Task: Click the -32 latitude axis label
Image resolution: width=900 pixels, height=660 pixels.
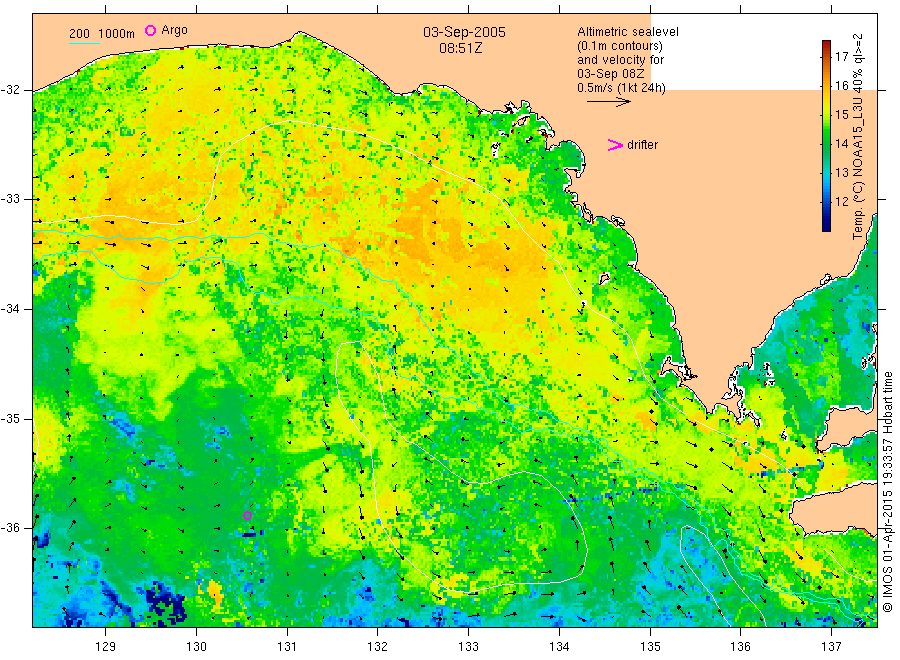Action: click(11, 90)
